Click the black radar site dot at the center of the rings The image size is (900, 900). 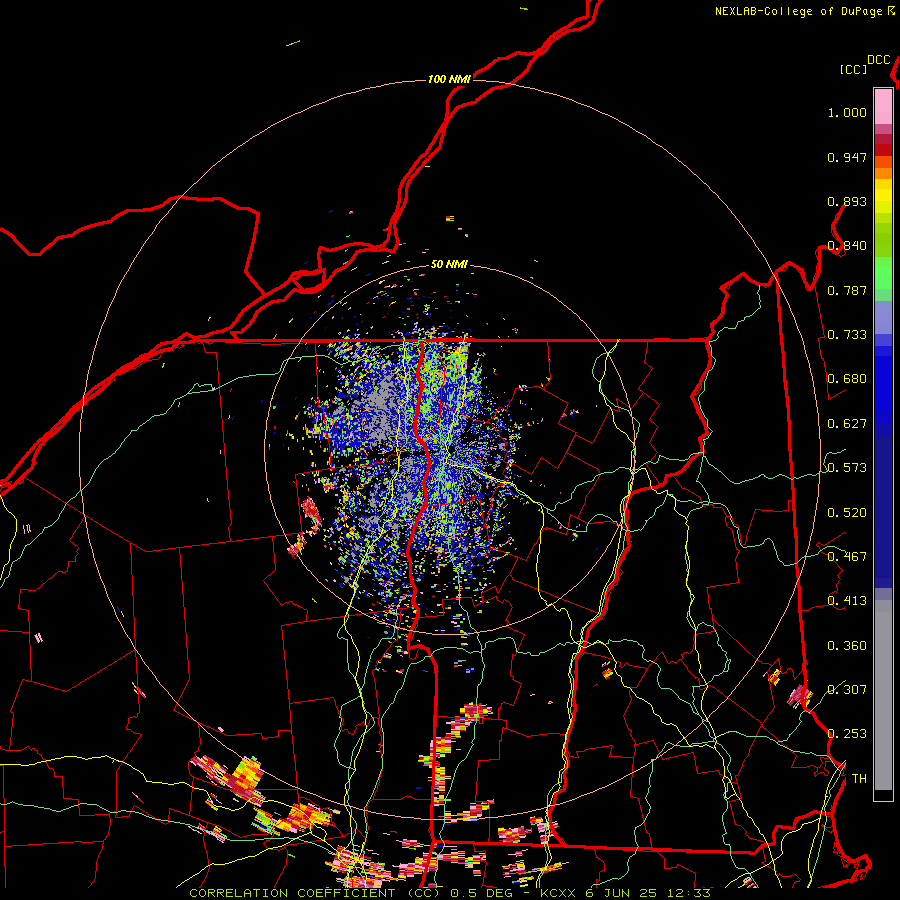point(452,448)
